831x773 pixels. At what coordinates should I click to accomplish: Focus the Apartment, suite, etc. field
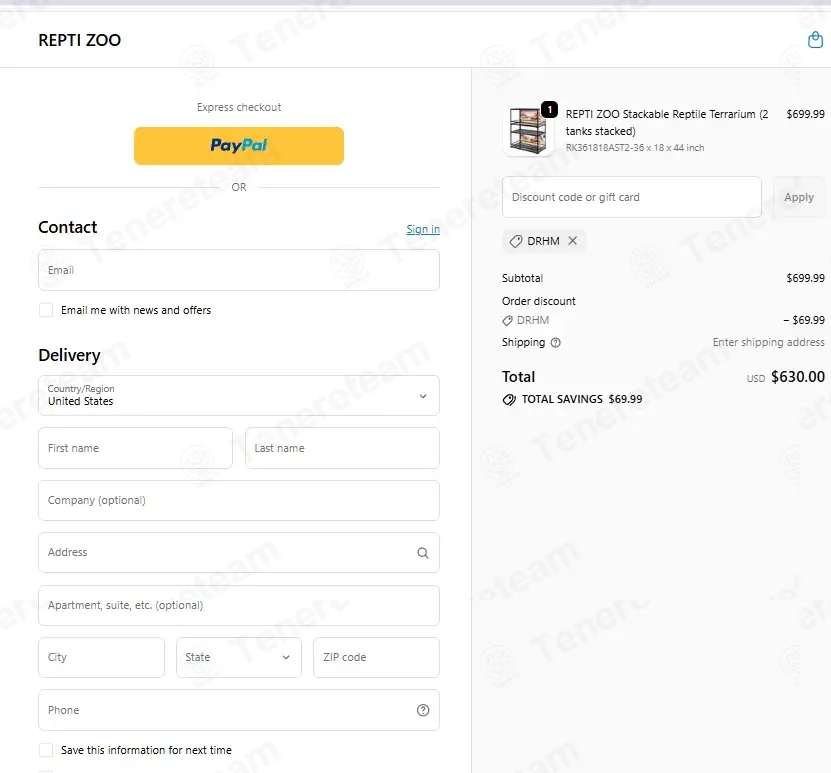click(x=238, y=605)
